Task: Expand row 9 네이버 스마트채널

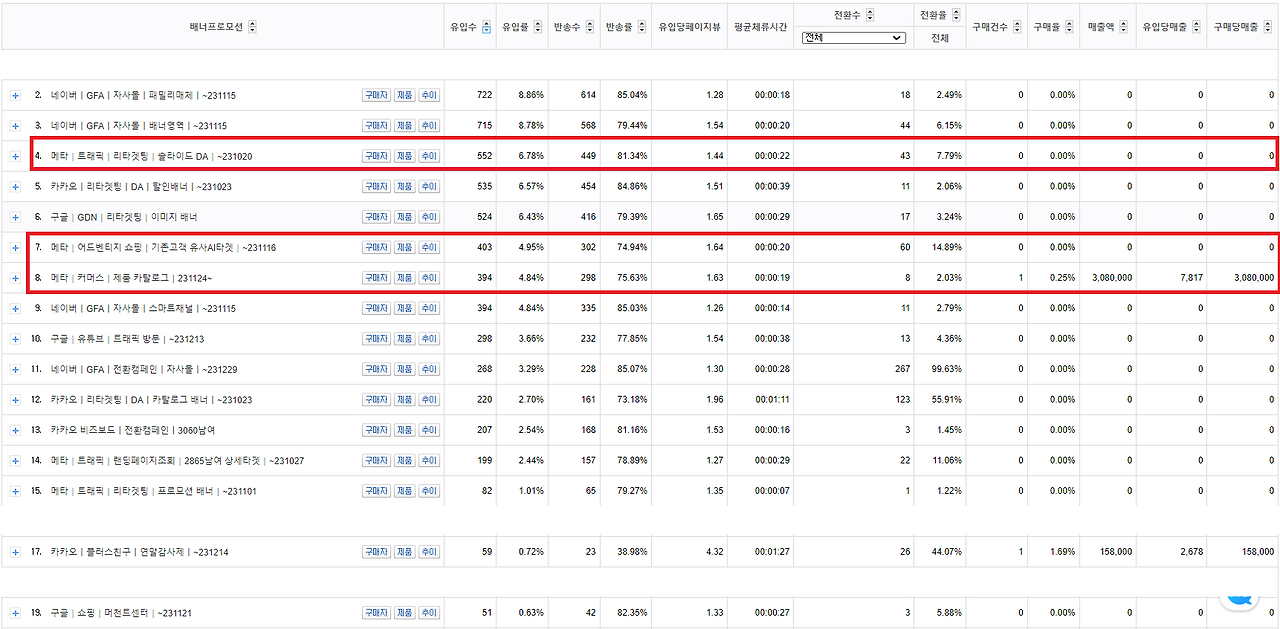Action: point(15,308)
